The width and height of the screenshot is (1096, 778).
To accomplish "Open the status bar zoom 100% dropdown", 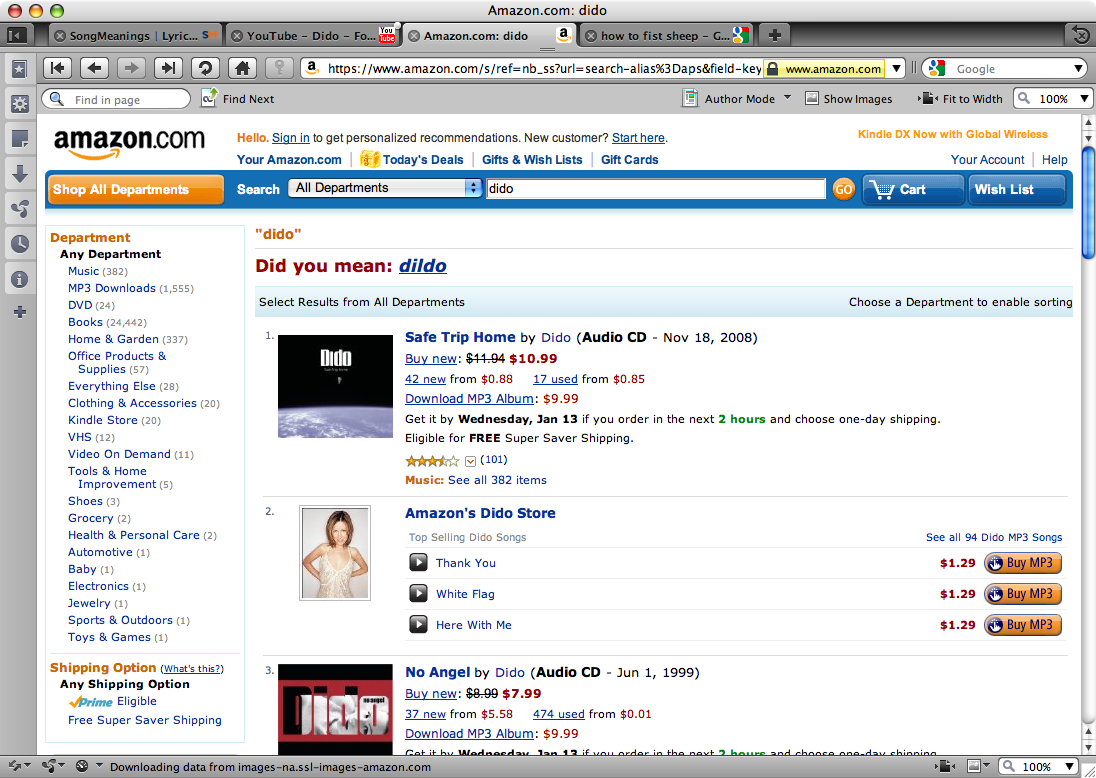I will coord(1069,766).
